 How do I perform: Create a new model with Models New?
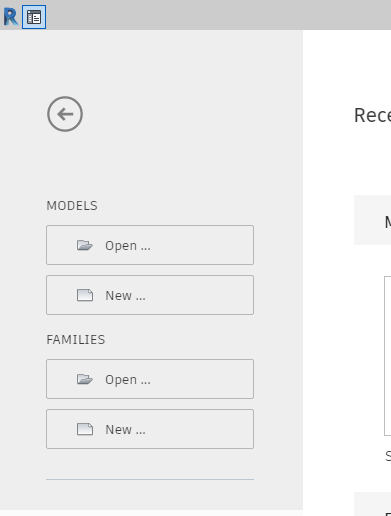tap(150, 295)
